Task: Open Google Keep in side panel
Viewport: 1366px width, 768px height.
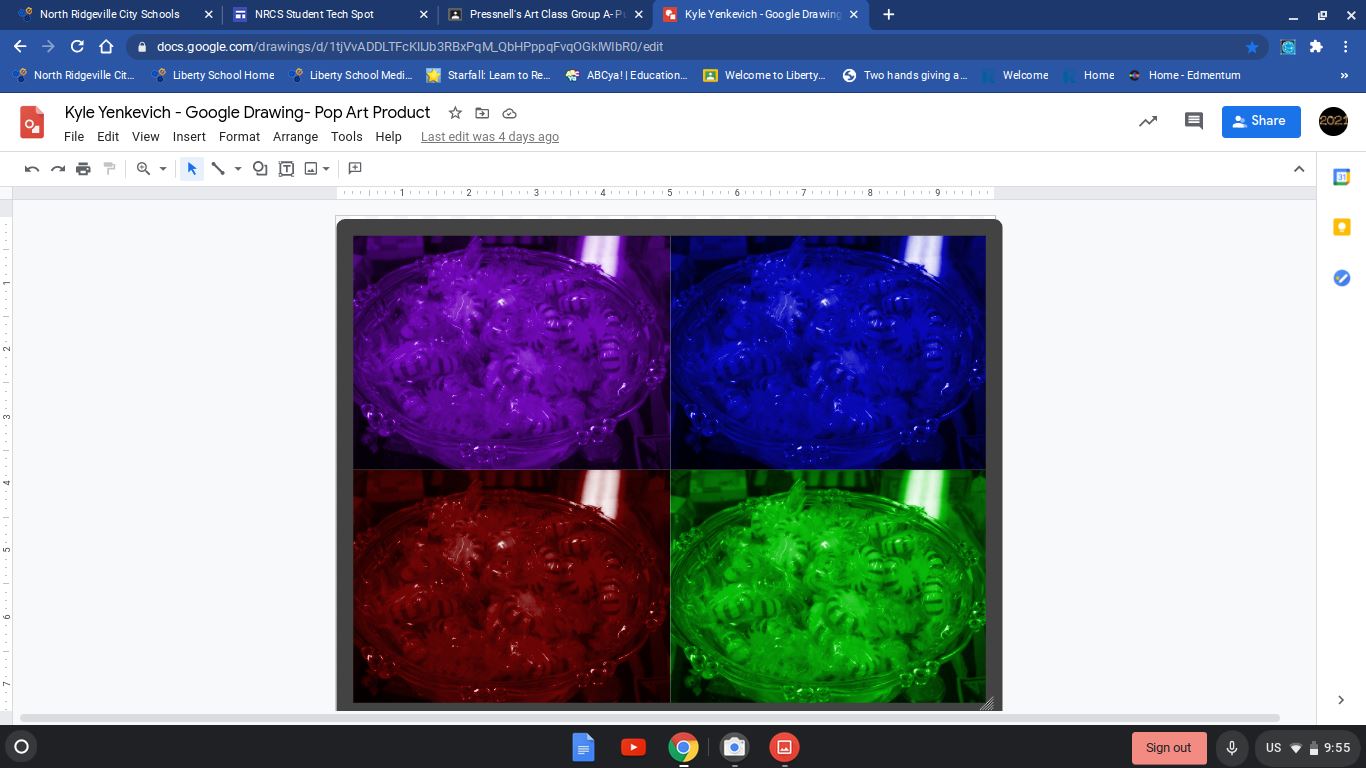Action: point(1341,228)
